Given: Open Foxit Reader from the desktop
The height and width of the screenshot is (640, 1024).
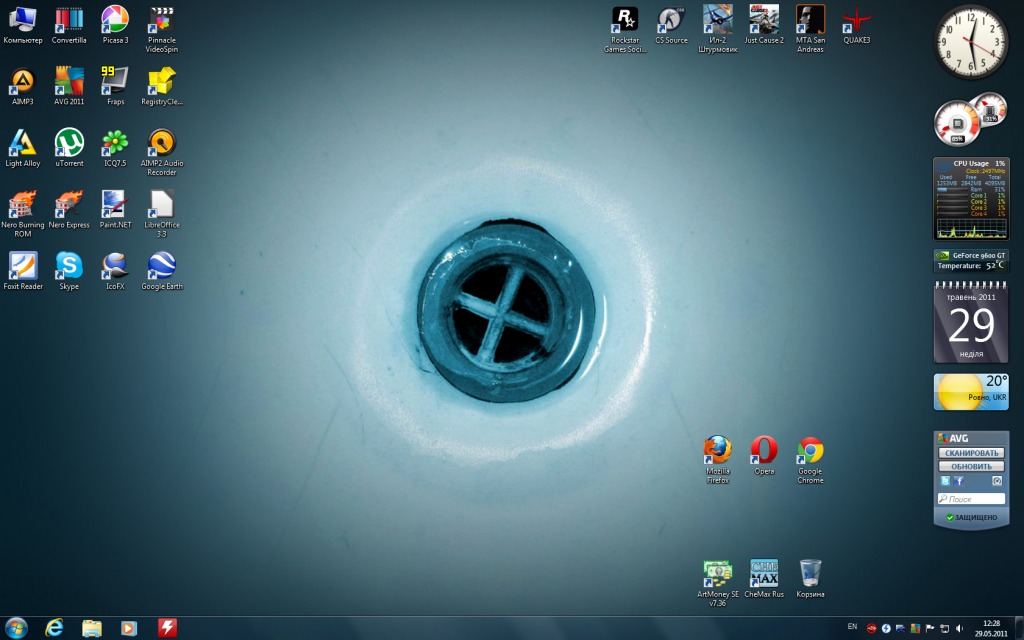Looking at the screenshot, I should [x=22, y=270].
